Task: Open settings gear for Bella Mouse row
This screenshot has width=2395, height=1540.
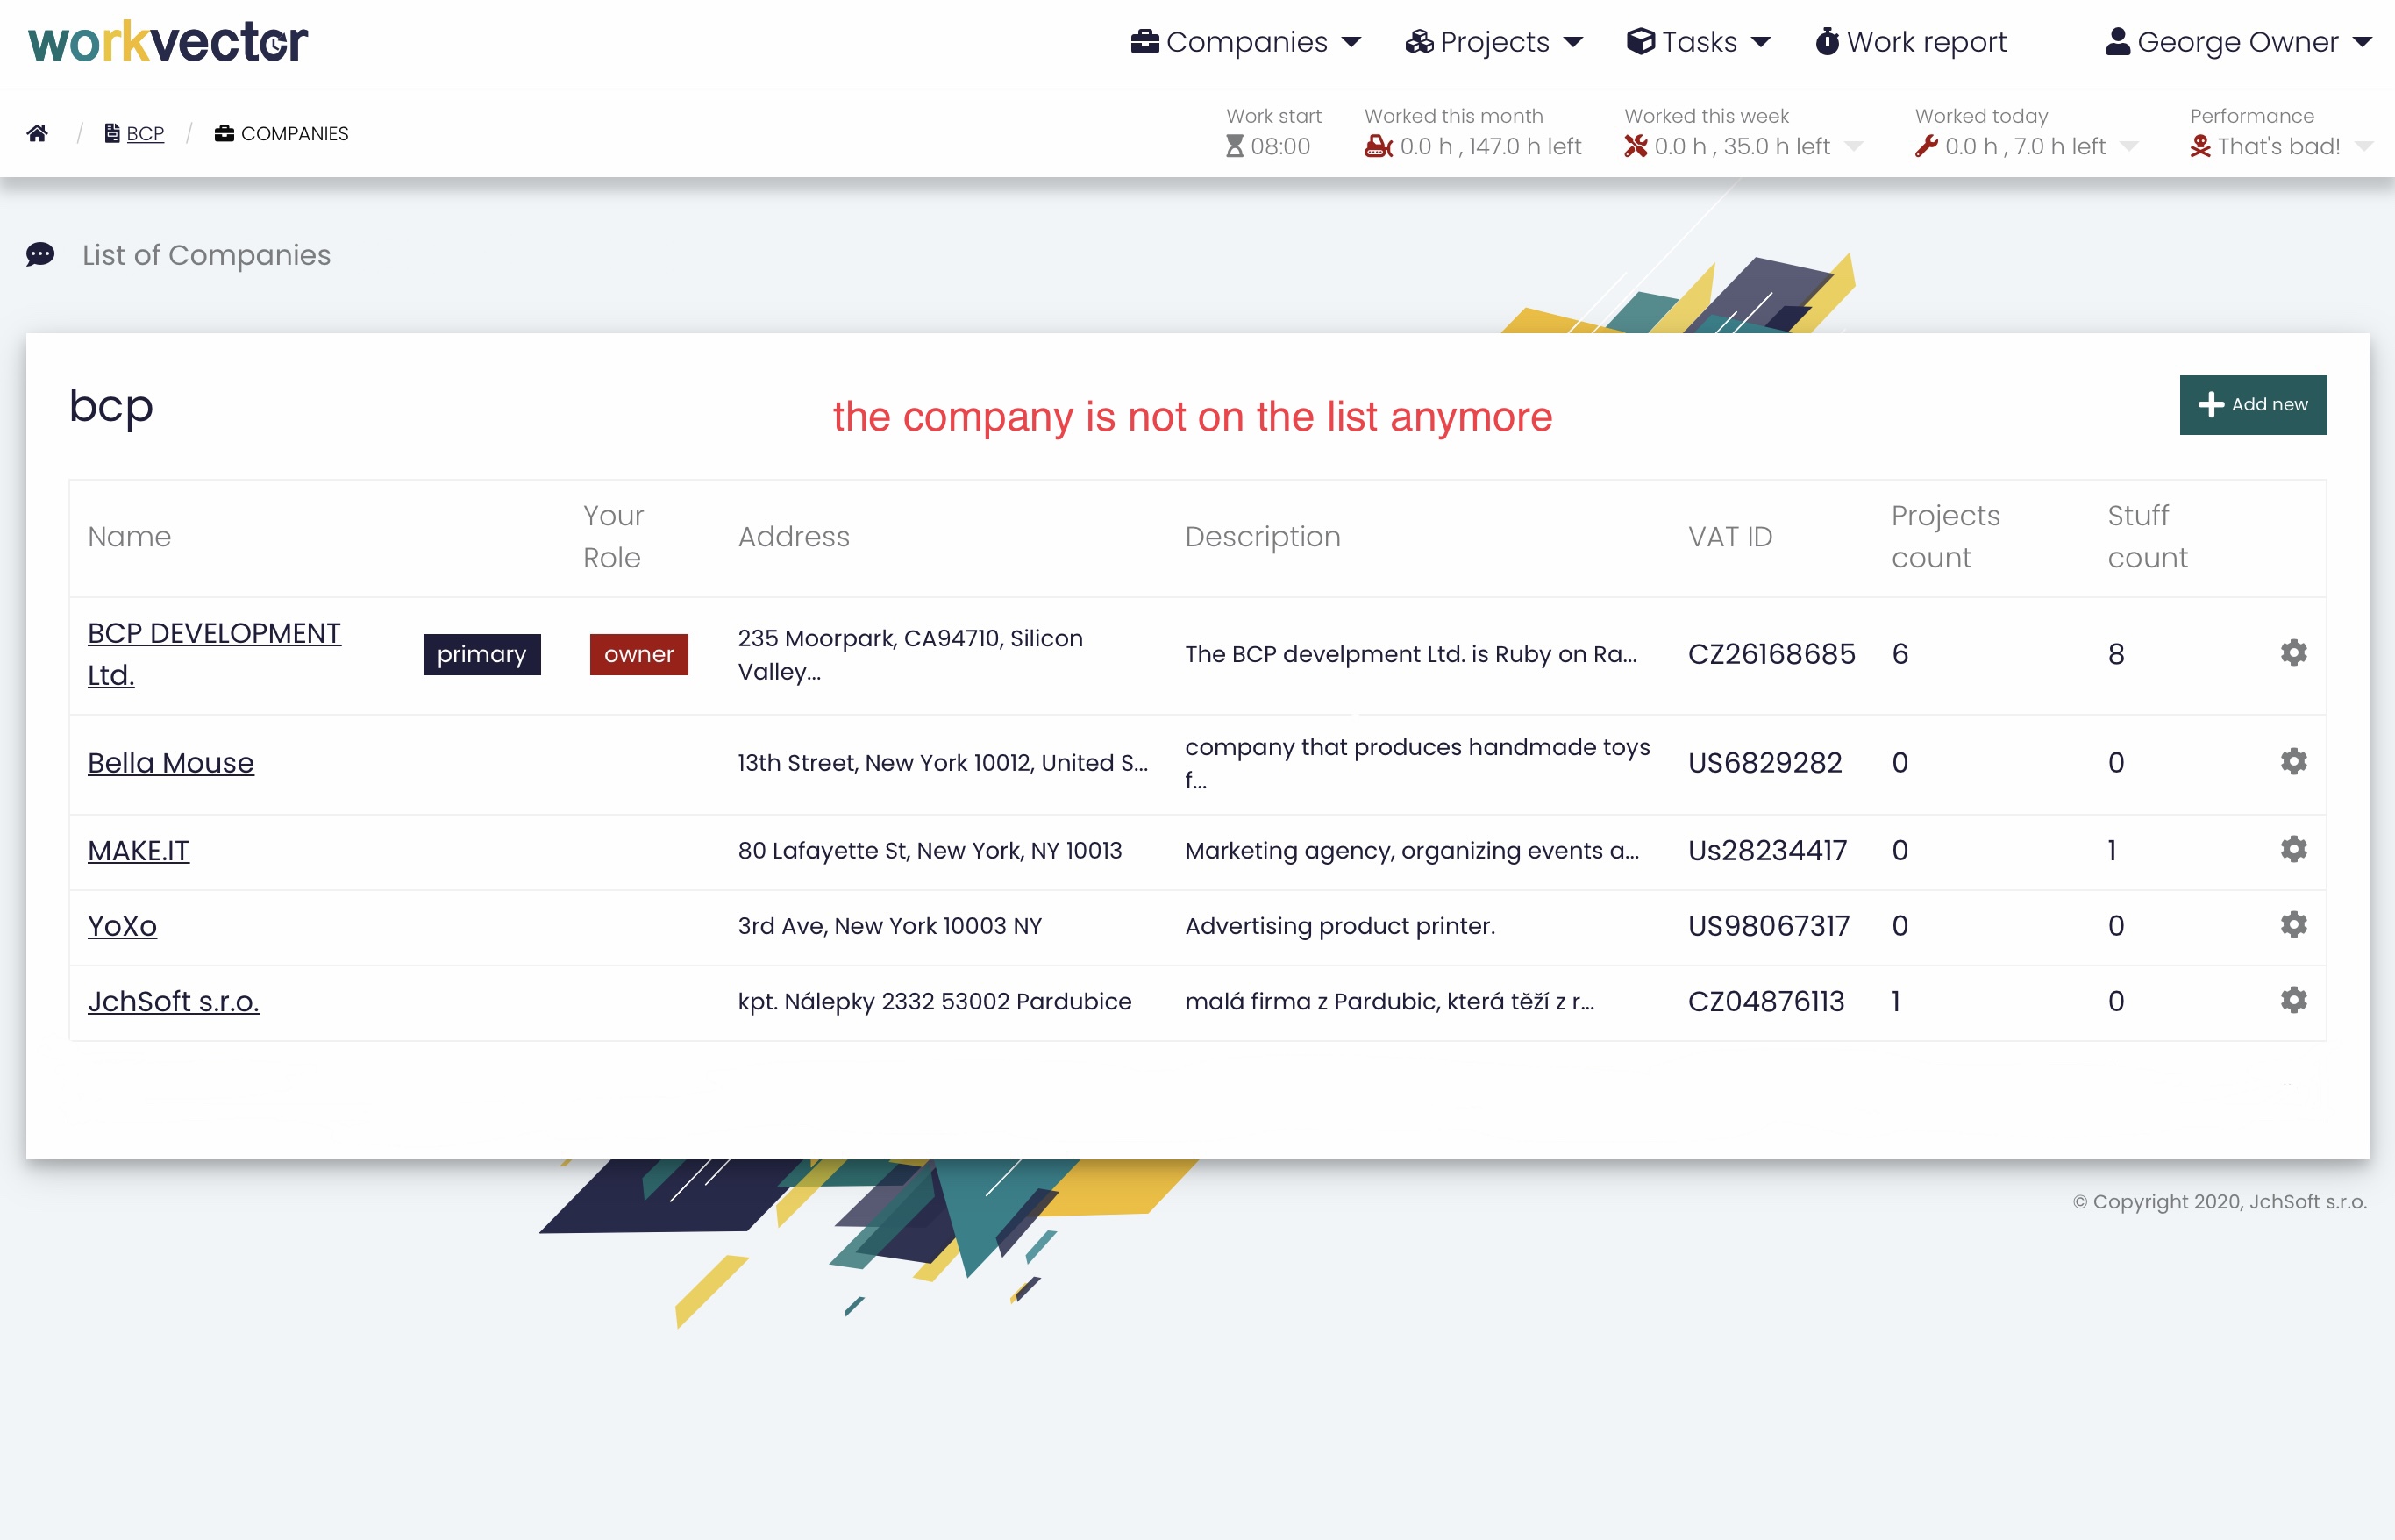Action: (x=2293, y=762)
